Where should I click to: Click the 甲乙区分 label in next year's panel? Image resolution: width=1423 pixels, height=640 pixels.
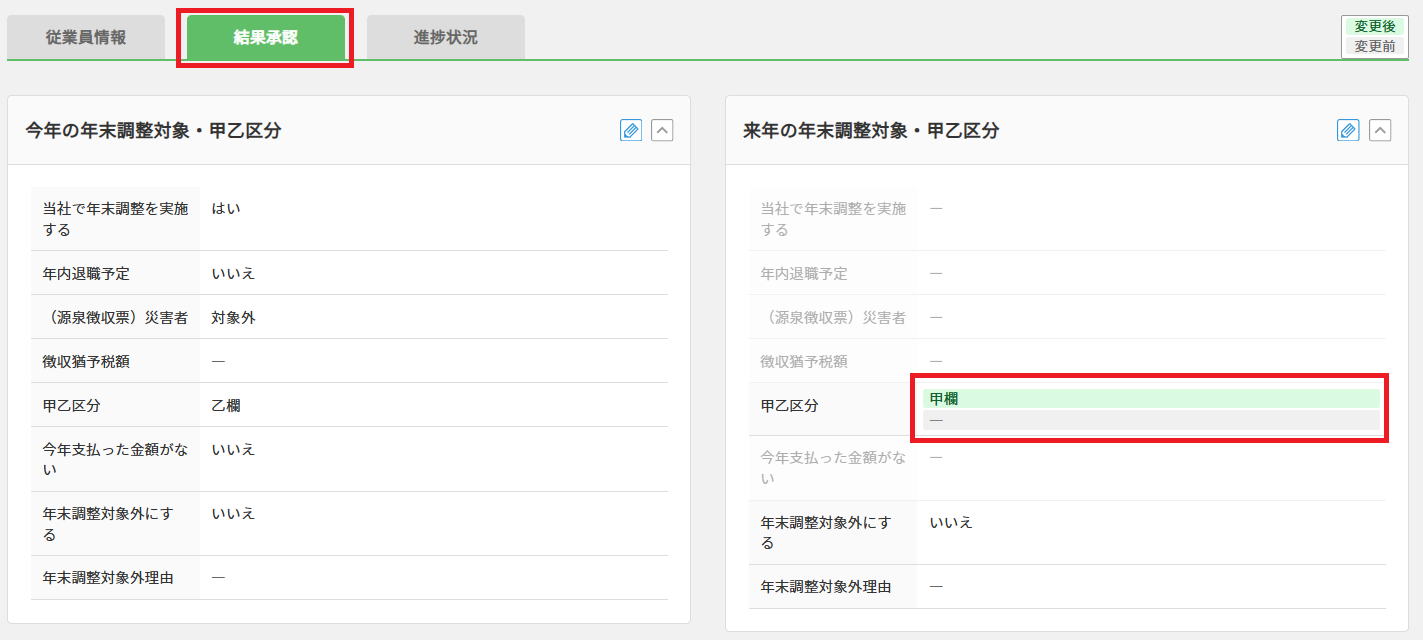click(789, 405)
